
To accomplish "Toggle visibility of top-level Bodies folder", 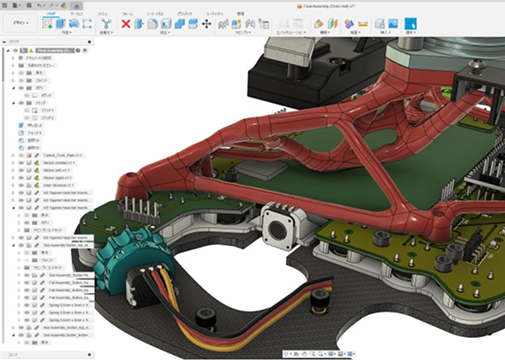I will (x=21, y=88).
